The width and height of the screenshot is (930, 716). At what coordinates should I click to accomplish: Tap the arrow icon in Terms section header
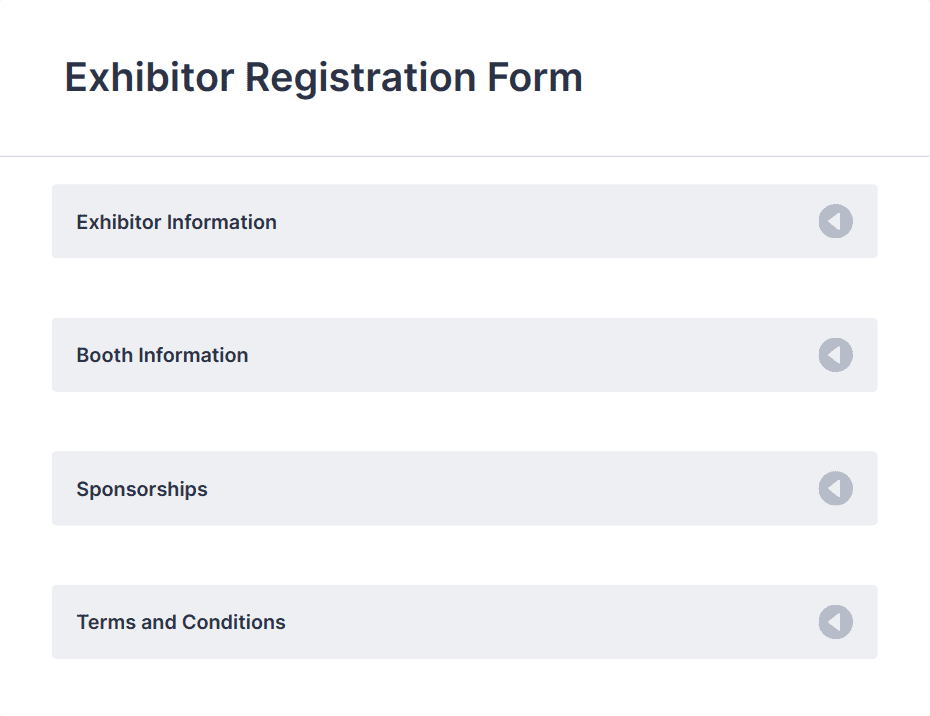836,622
